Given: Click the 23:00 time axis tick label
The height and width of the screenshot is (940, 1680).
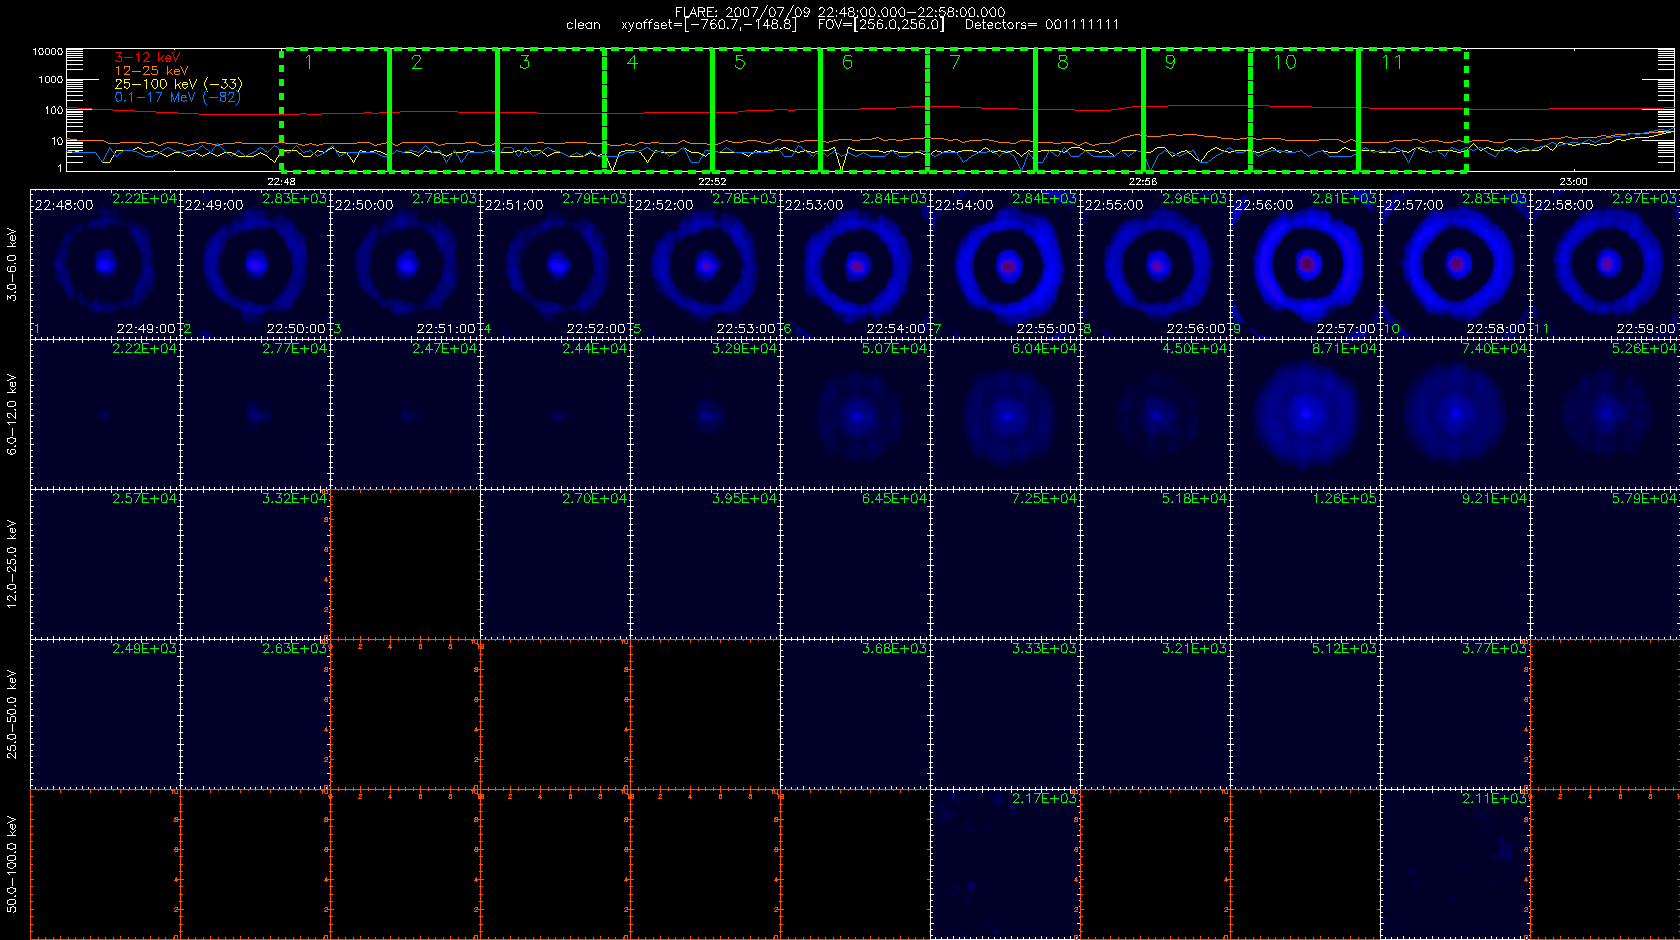Looking at the screenshot, I should click(x=1573, y=182).
